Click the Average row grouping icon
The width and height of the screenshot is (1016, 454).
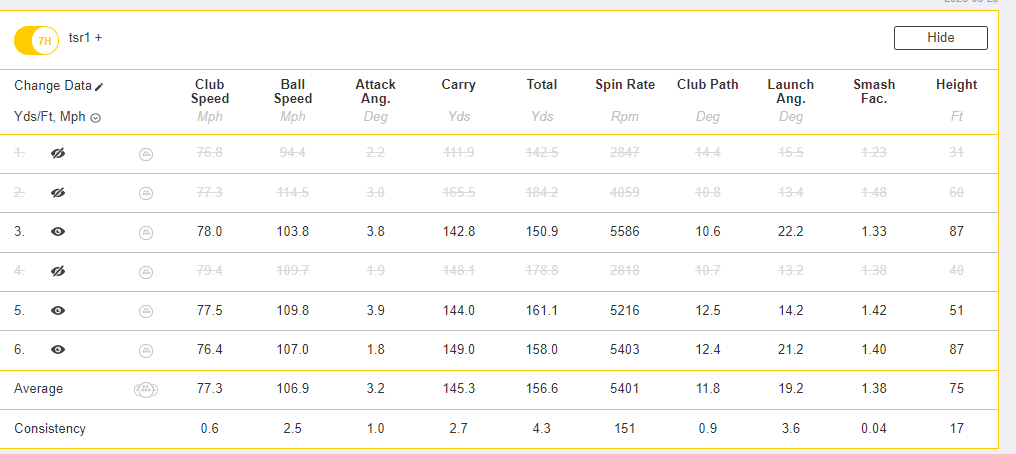click(146, 390)
